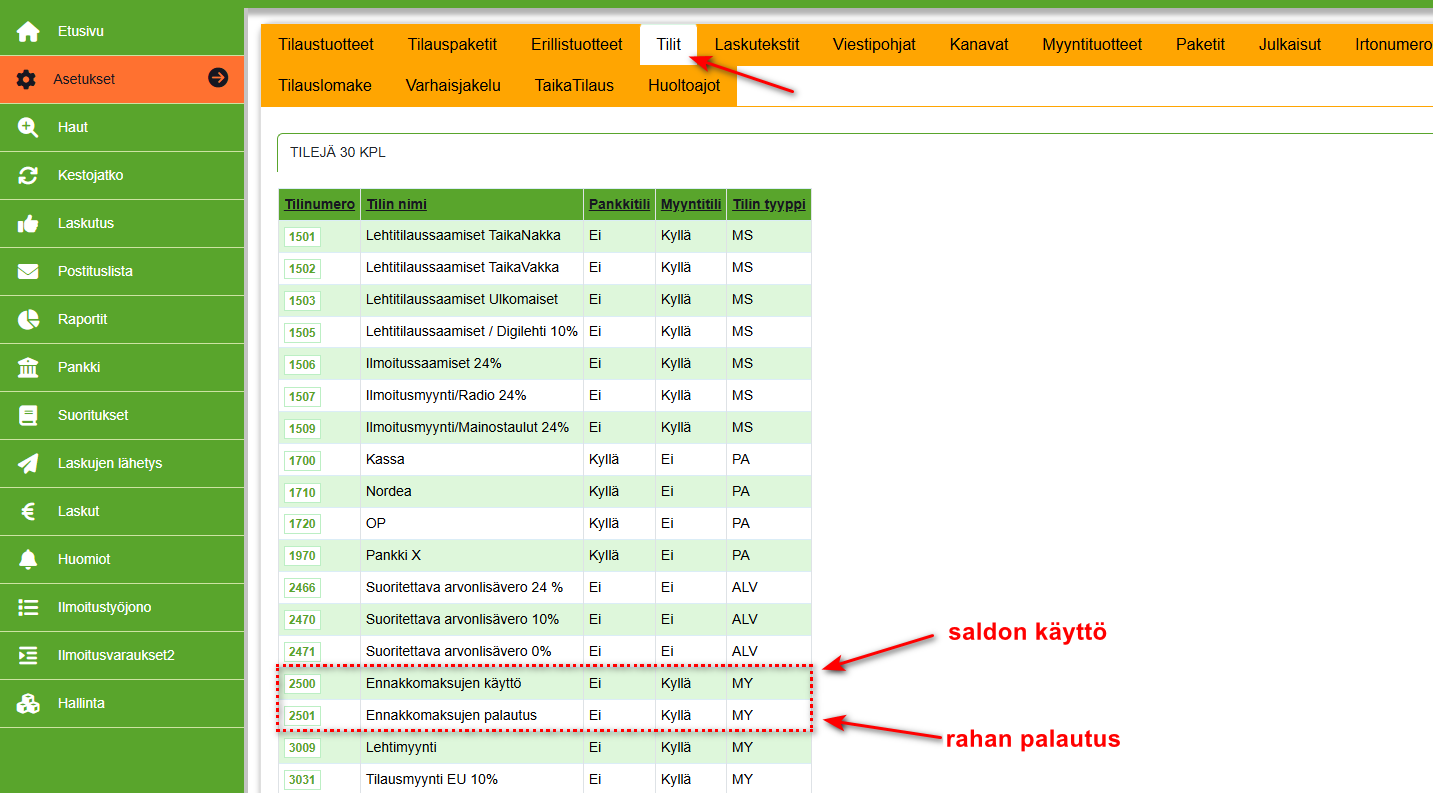The image size is (1433, 793).
Task: Open the Tilauslomake tab
Action: coord(325,86)
